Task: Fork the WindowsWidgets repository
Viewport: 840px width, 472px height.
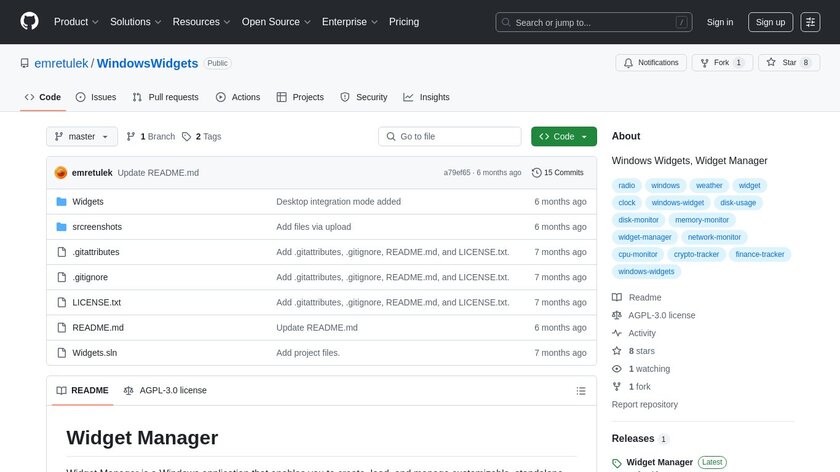Action: [721, 63]
